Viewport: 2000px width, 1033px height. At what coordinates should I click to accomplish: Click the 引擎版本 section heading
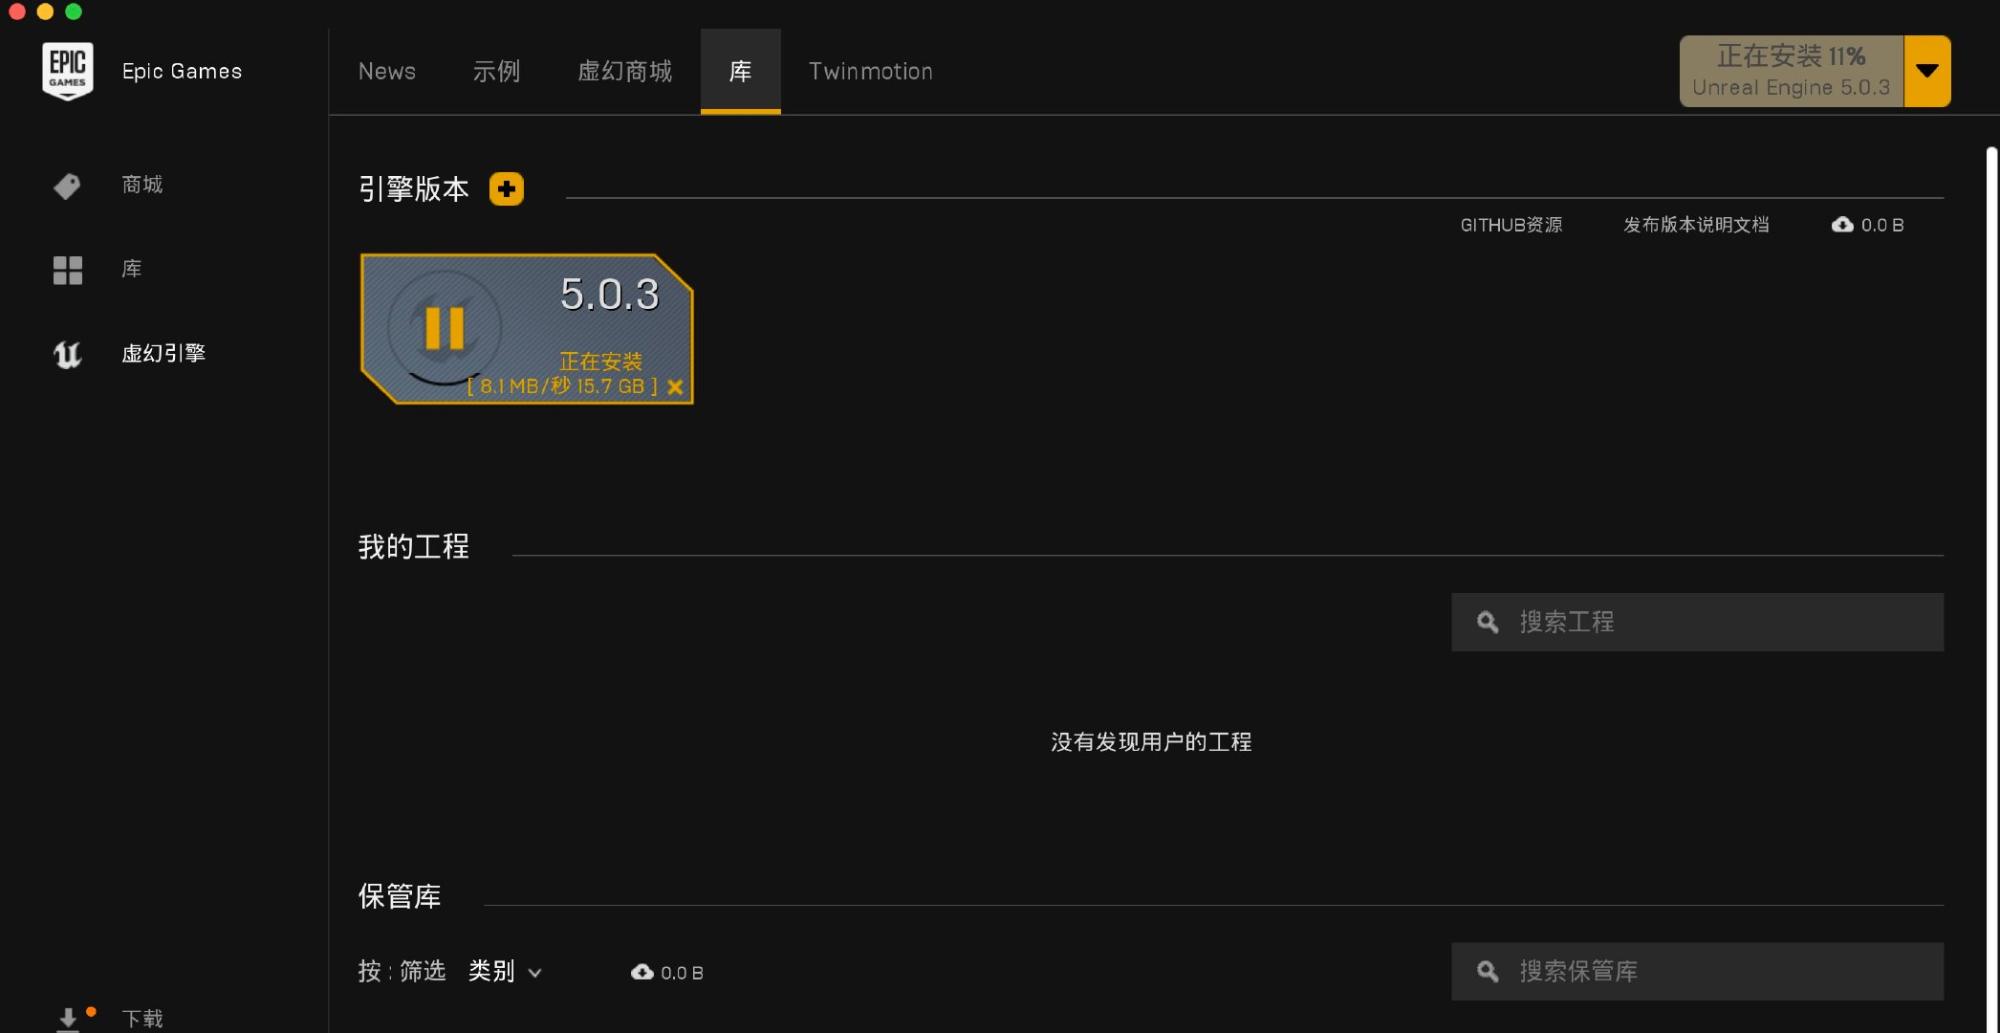pos(413,189)
